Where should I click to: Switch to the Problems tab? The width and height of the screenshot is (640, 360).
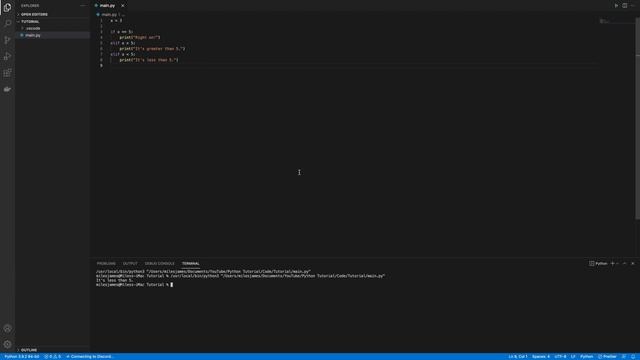106,264
